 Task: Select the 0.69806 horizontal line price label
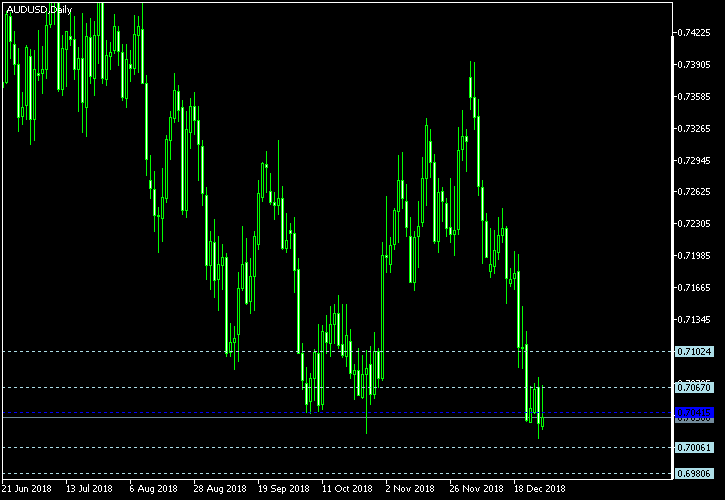(694, 473)
